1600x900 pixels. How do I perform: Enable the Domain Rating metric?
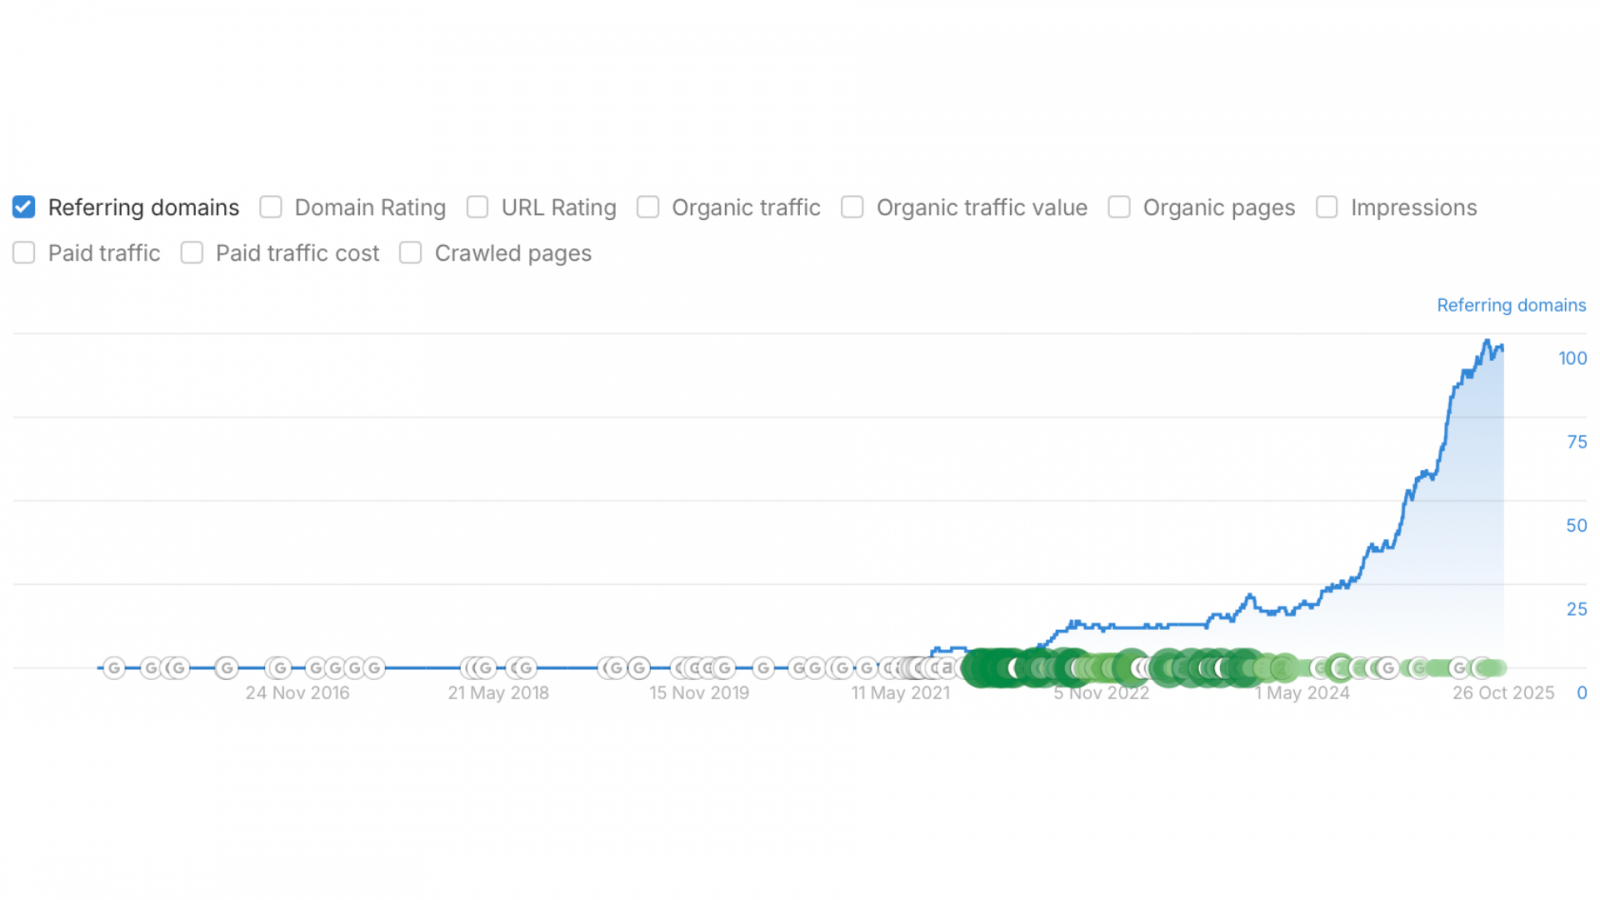(x=271, y=207)
